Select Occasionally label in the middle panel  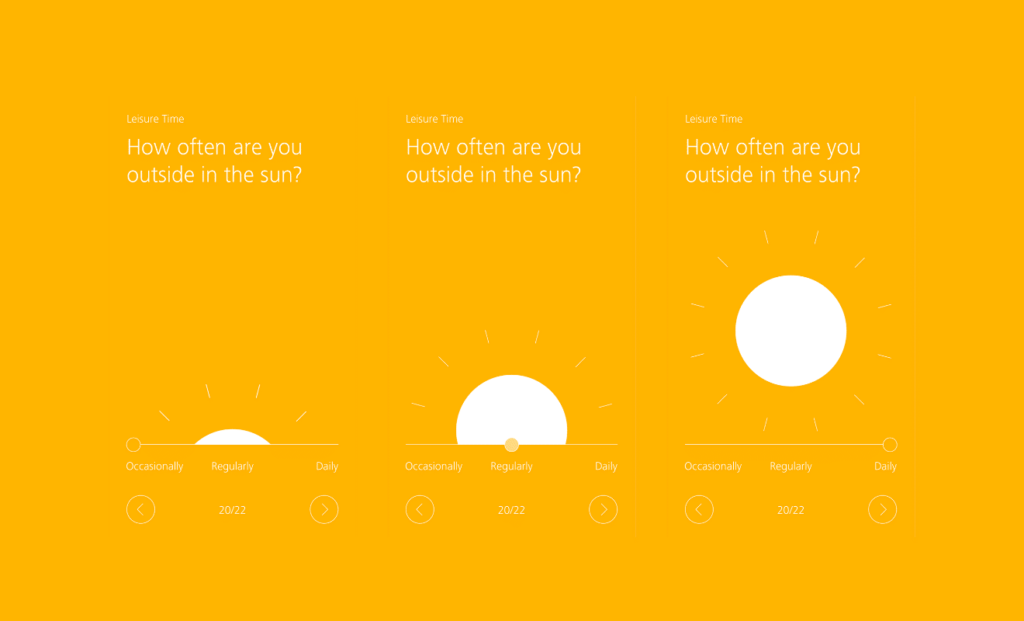[434, 466]
